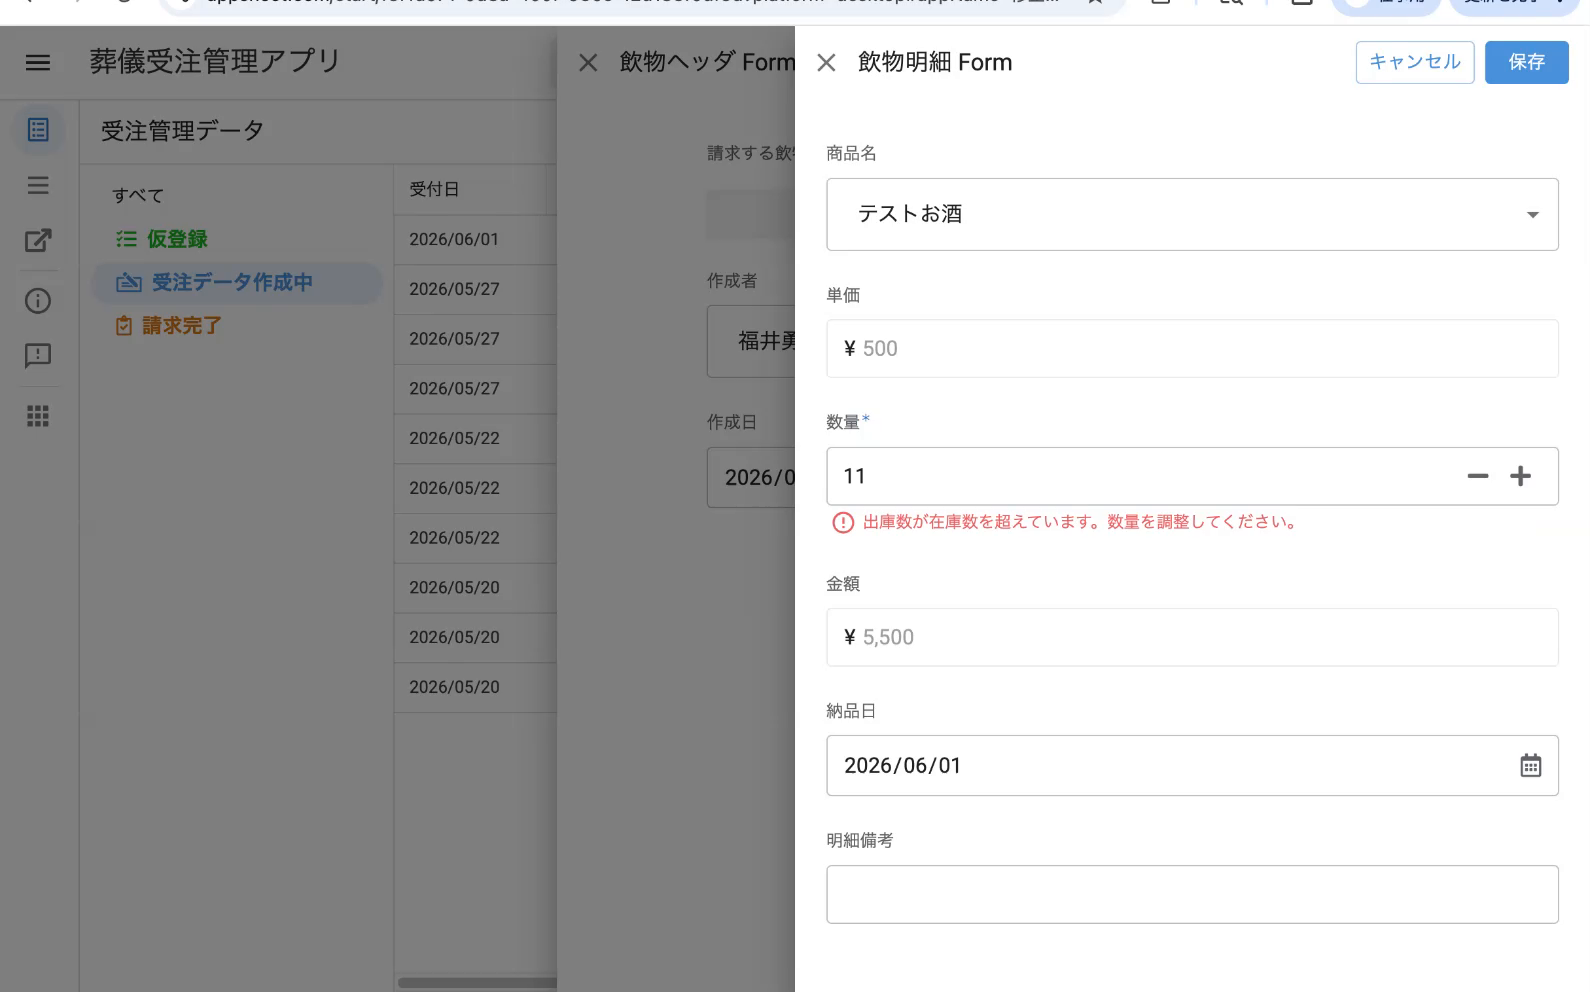Click the 受注管理データ heading
Screen dimensions: 1590x992
click(182, 131)
